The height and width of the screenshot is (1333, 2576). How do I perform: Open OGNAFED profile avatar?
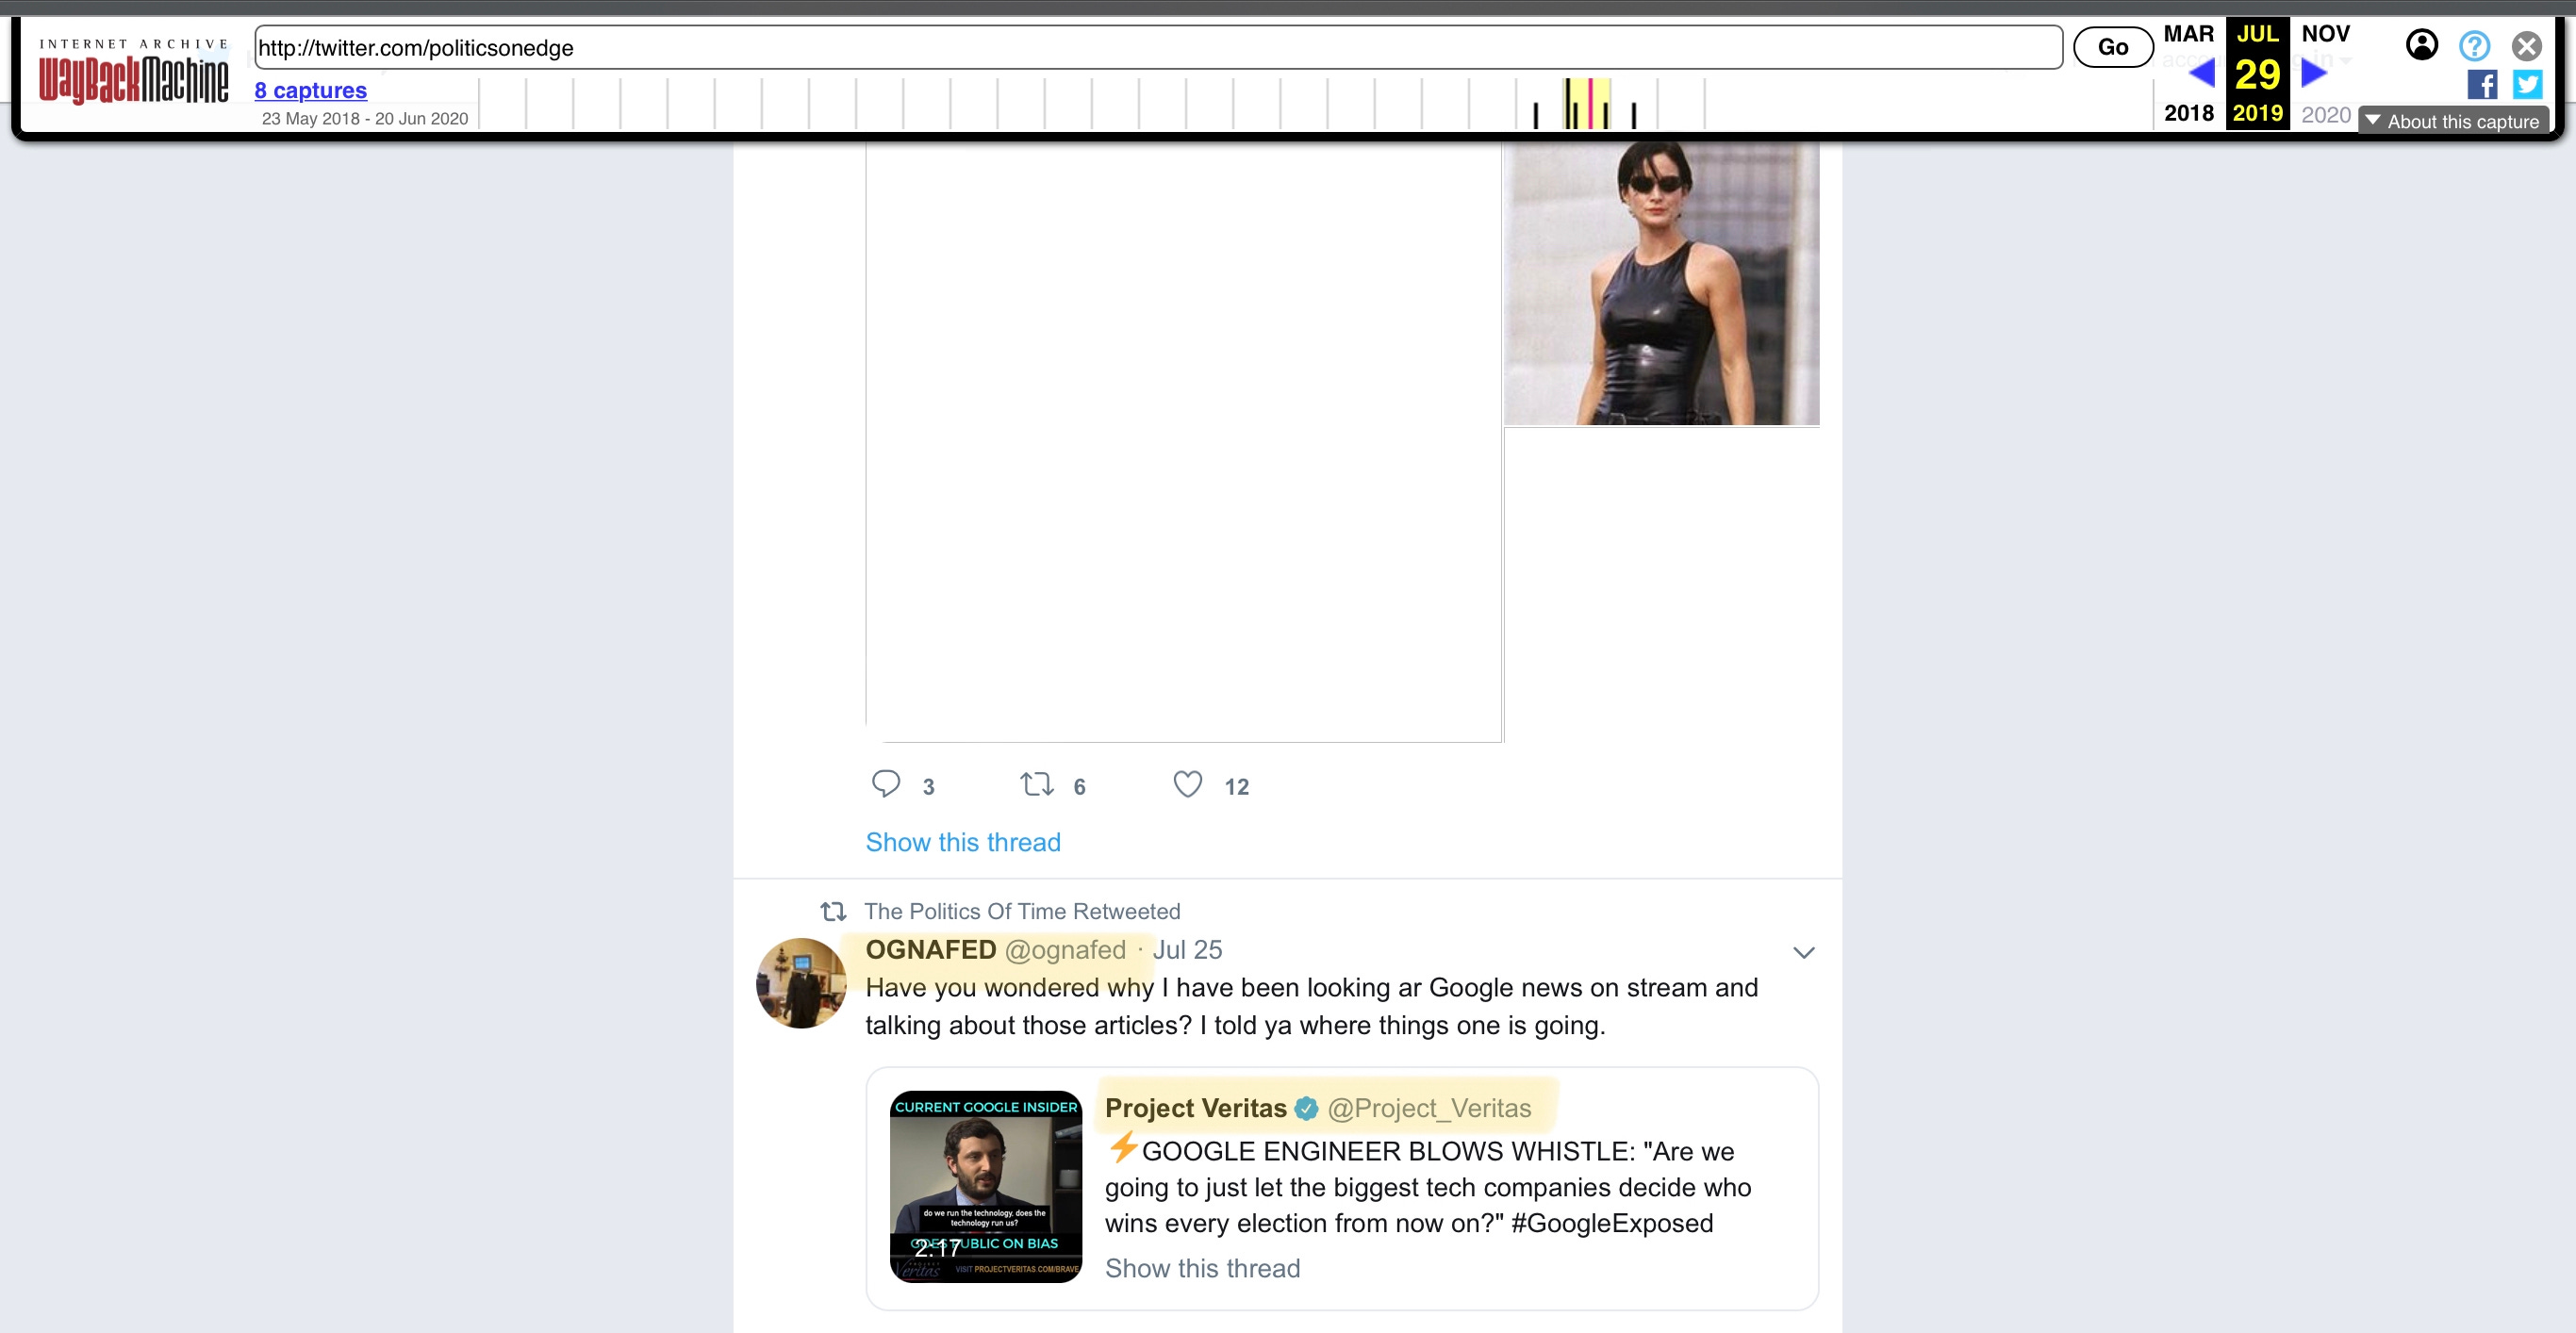tap(801, 983)
